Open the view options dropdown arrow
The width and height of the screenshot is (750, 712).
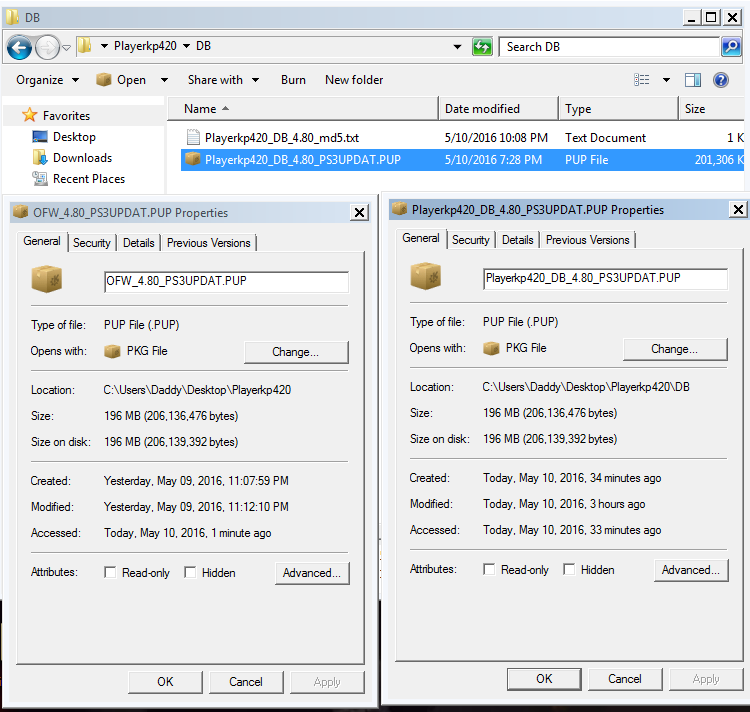point(666,80)
